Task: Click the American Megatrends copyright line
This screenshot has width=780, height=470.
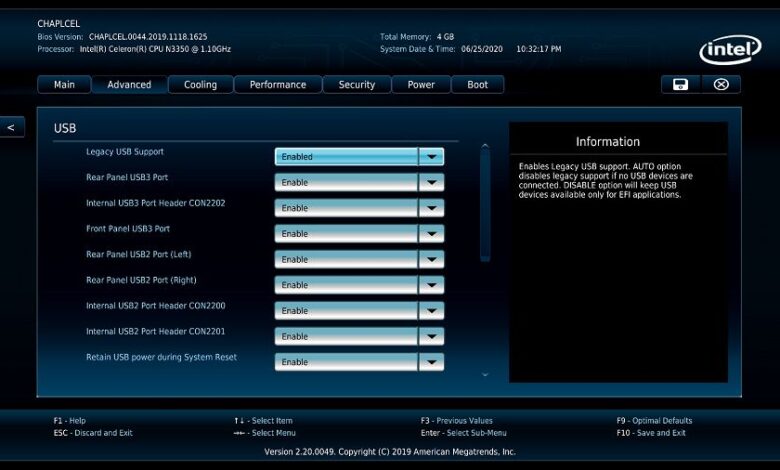Action: 390,452
